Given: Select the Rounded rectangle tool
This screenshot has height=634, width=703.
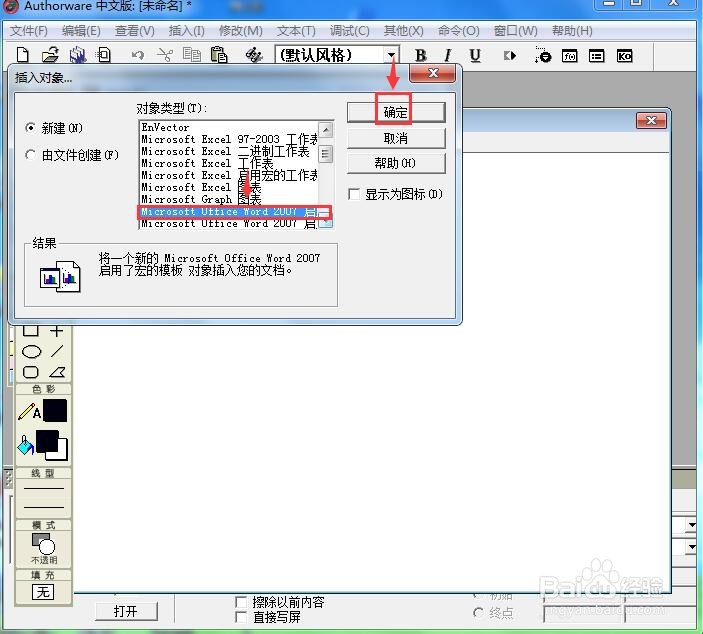Looking at the screenshot, I should pyautogui.click(x=30, y=372).
